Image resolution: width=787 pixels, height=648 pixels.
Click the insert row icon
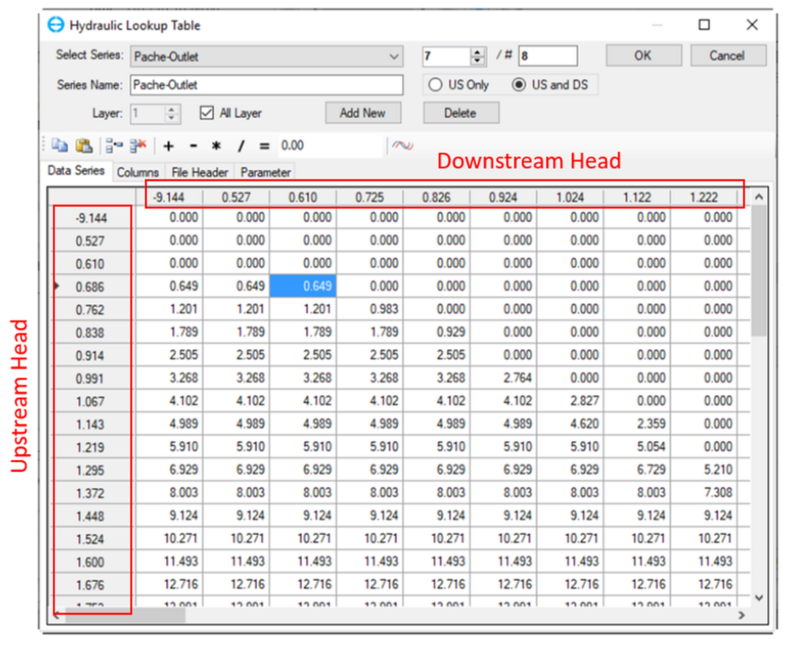113,146
